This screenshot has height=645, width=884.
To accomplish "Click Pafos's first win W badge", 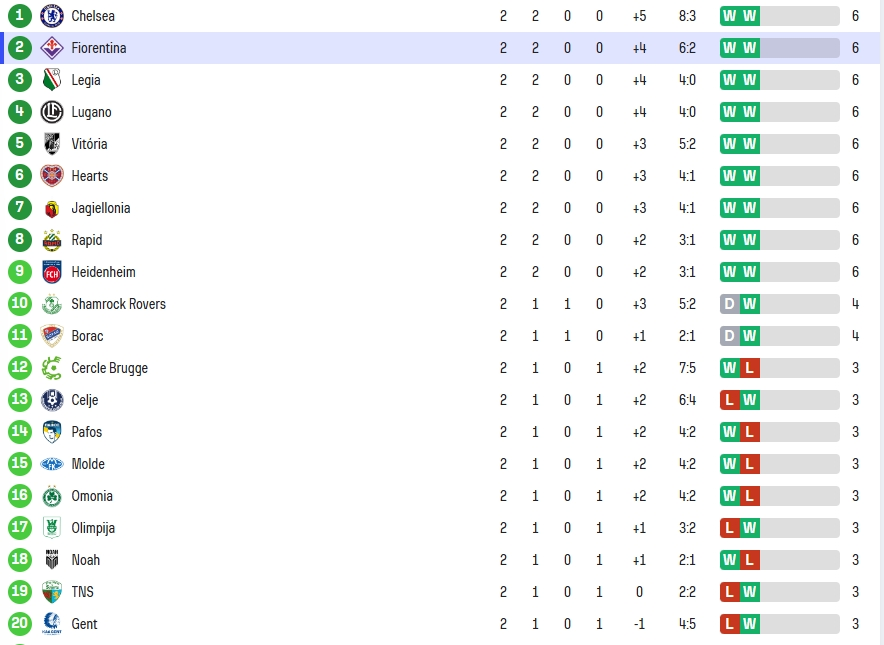I will [730, 432].
